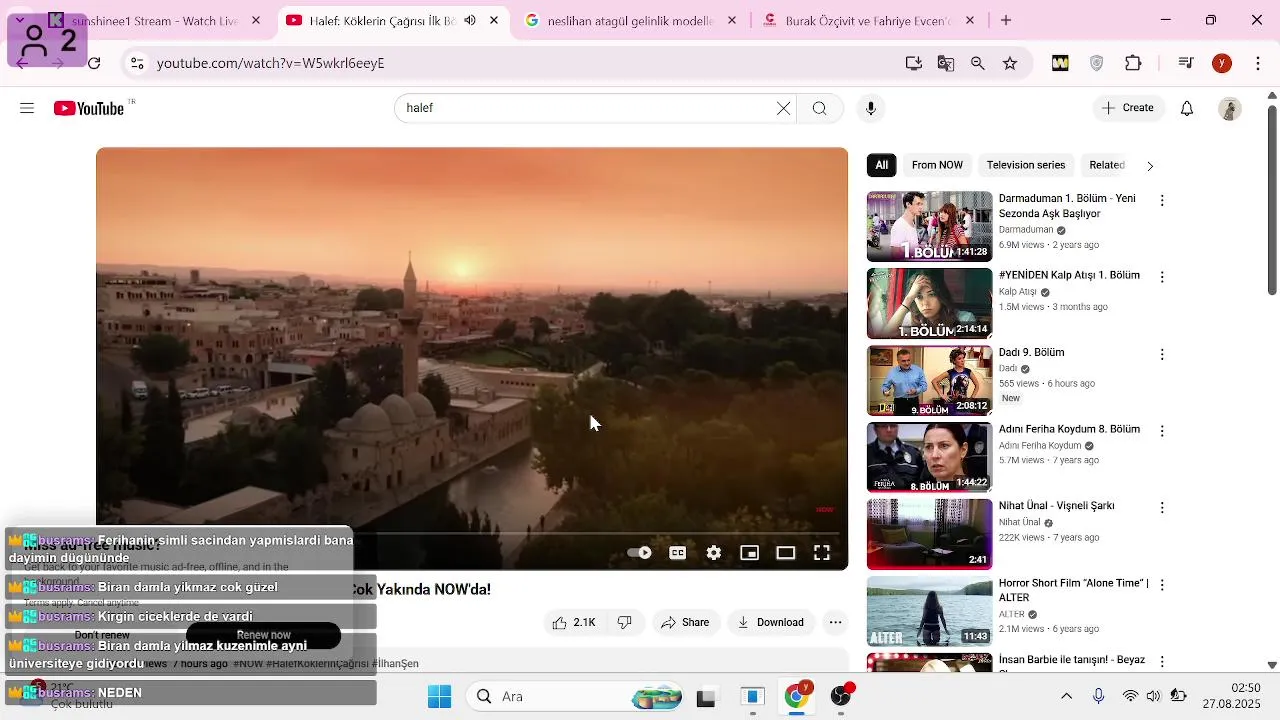1280x720 pixels.
Task: Open options menu for Darmaduman 1. Bölüm
Action: (1162, 200)
